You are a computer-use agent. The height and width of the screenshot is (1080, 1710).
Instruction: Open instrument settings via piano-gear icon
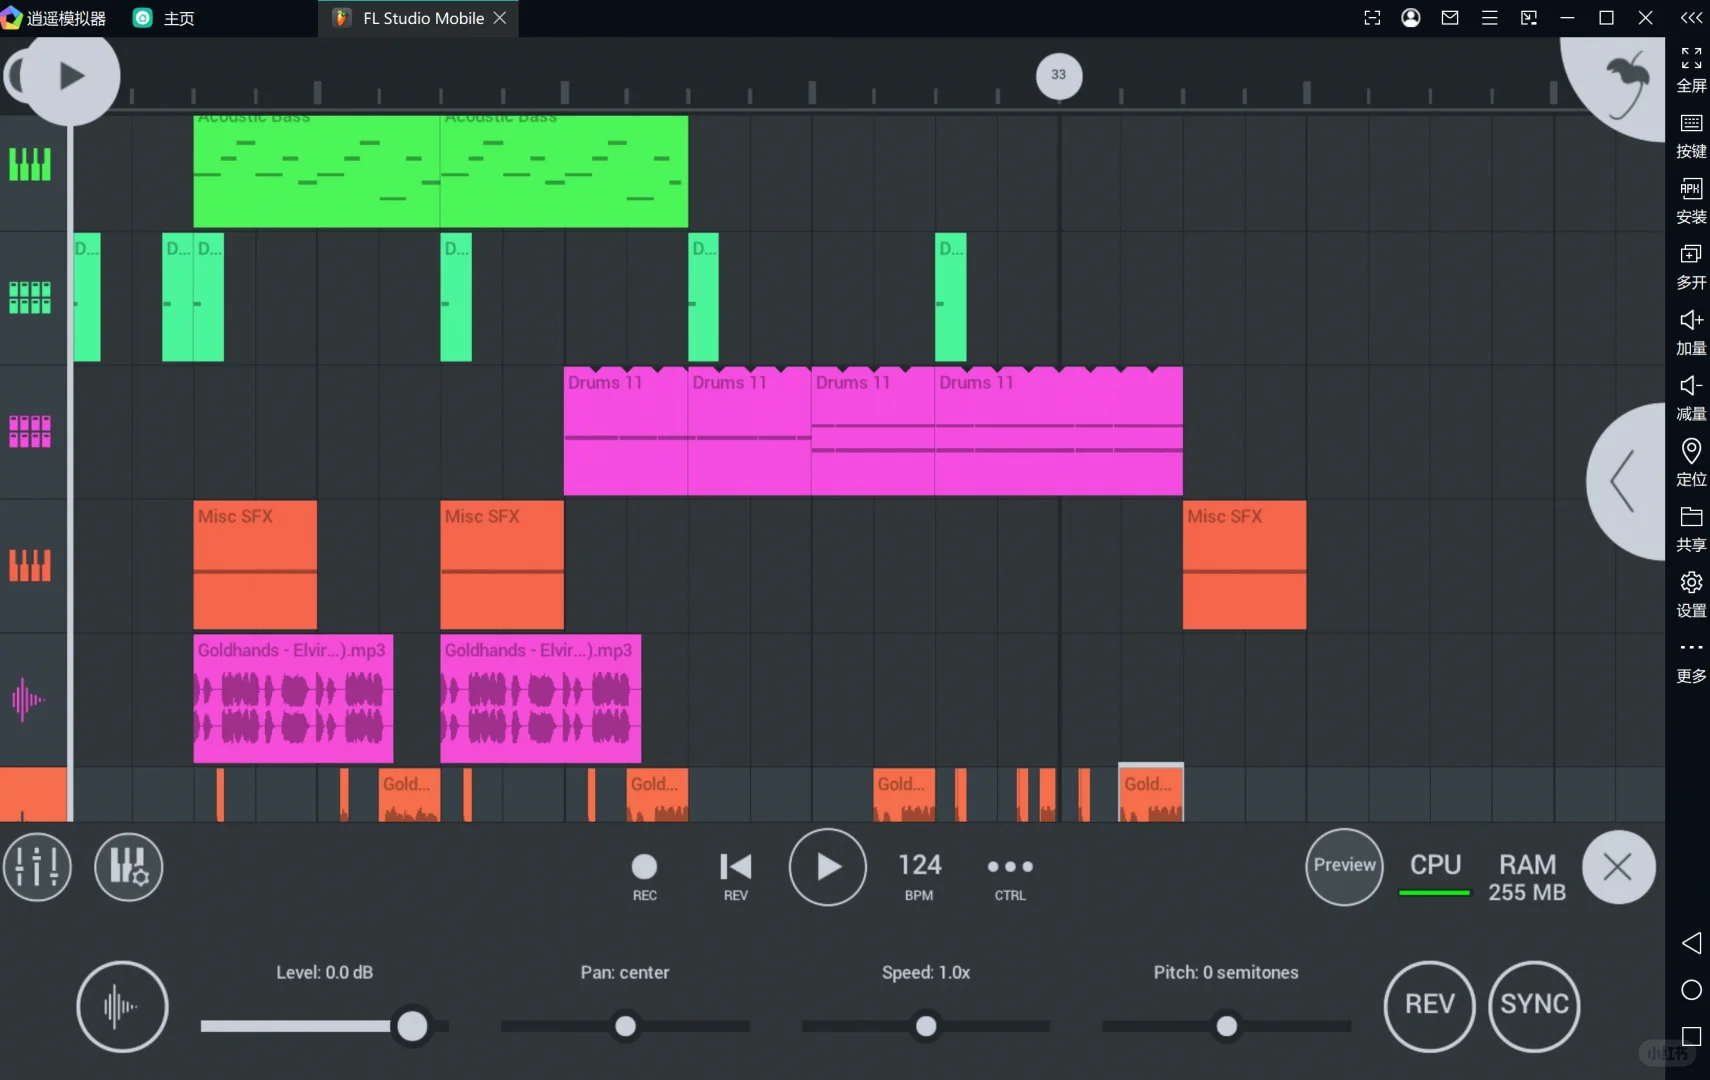click(127, 866)
